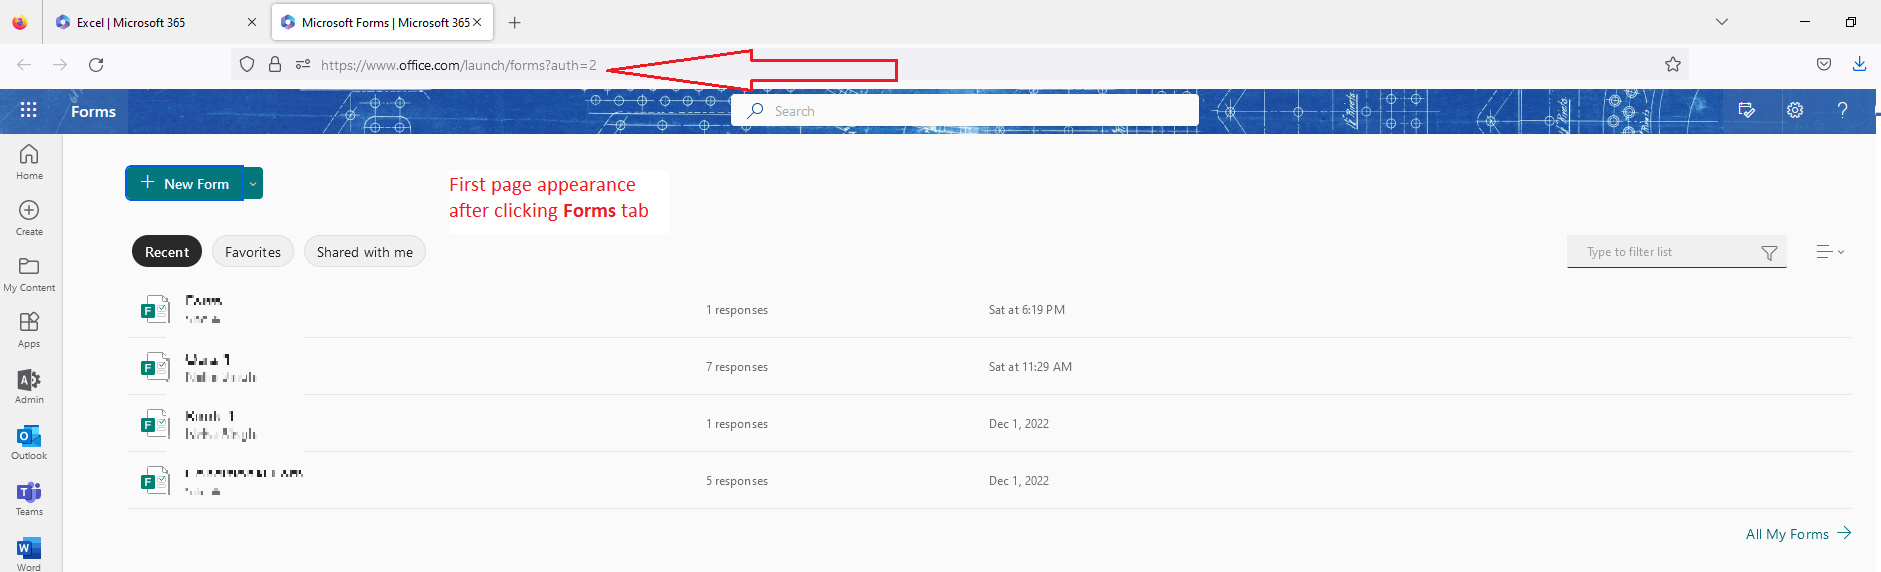This screenshot has width=1881, height=572.
Task: Click the Forms title in header
Action: point(93,111)
